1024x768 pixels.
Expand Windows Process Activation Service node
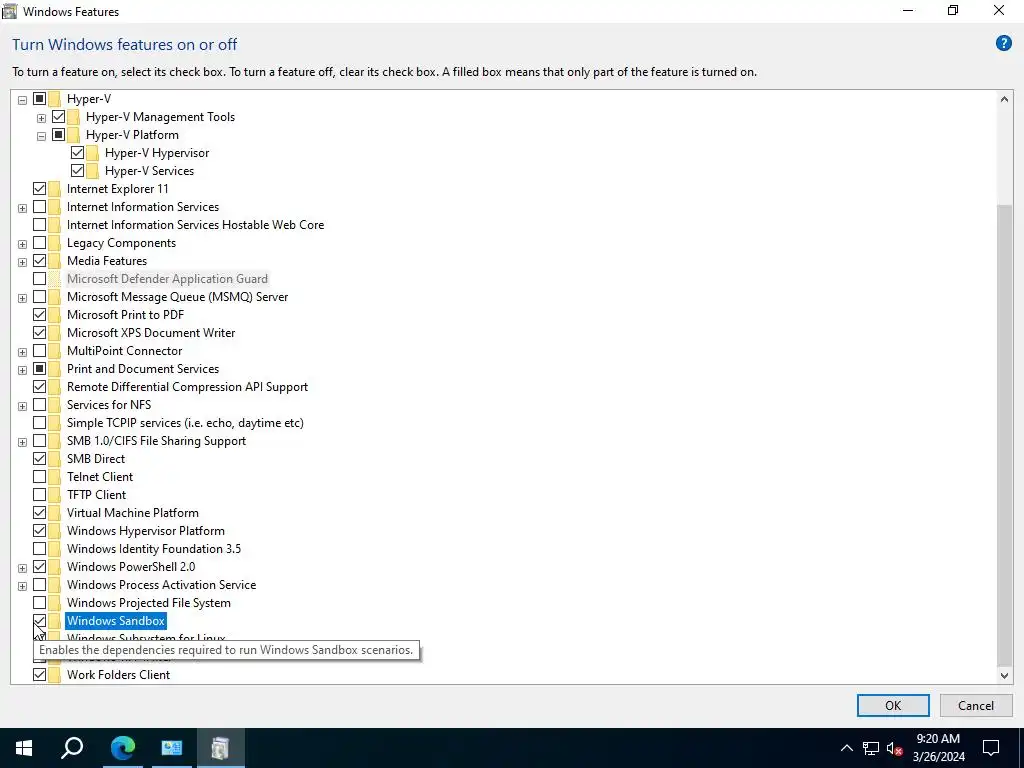[x=22, y=586]
